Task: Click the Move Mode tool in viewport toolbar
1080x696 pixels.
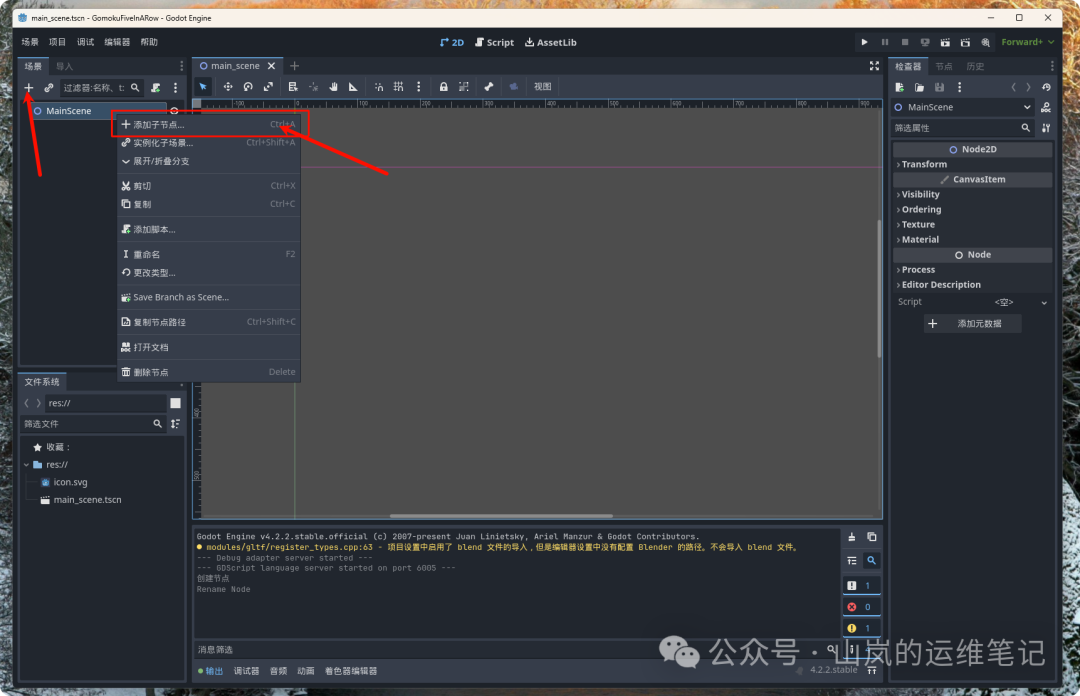Action: [228, 87]
